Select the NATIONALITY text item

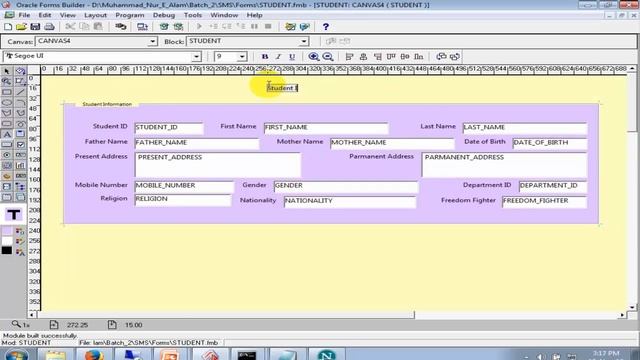(x=350, y=201)
